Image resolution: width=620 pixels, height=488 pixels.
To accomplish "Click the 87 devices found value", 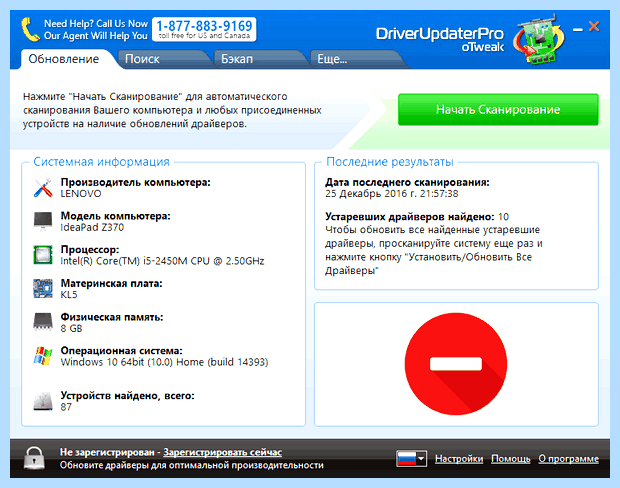I will click(x=66, y=407).
